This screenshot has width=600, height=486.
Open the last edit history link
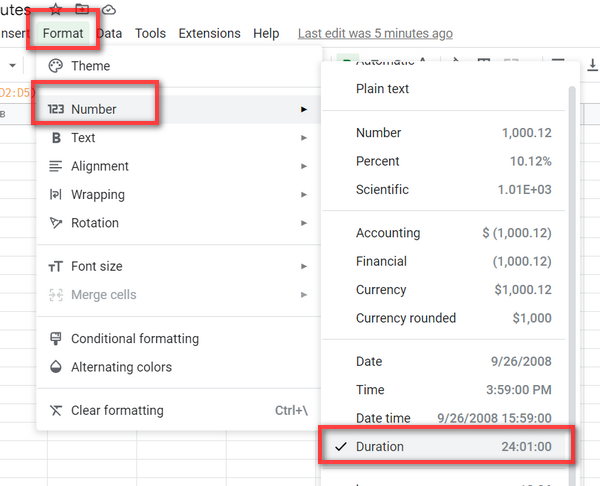pyautogui.click(x=375, y=33)
